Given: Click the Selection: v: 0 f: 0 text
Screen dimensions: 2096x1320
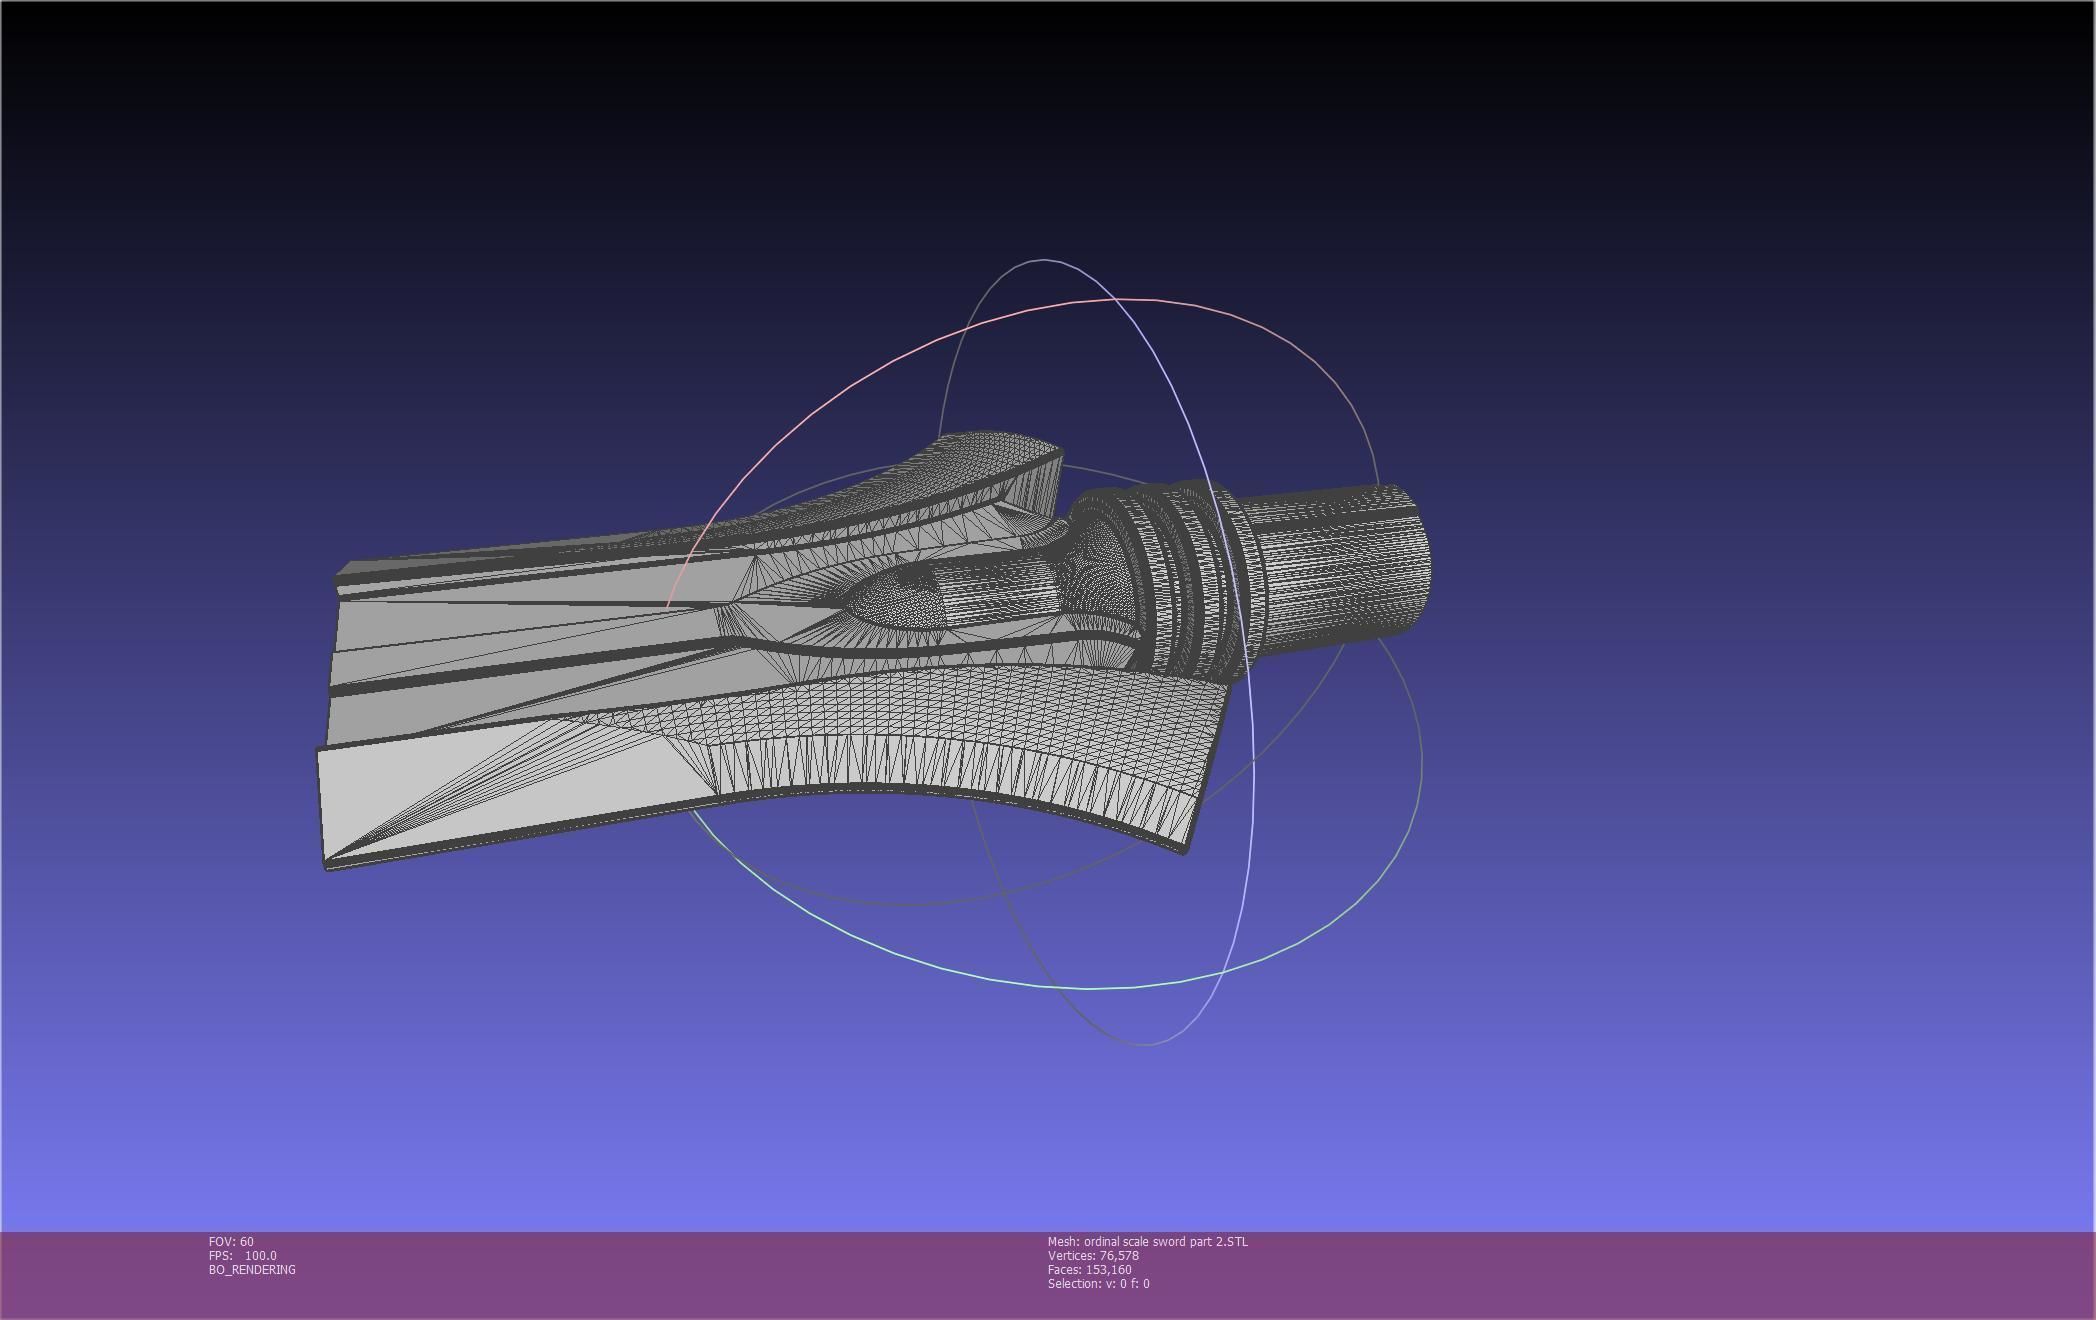Looking at the screenshot, I should click(x=1098, y=1284).
